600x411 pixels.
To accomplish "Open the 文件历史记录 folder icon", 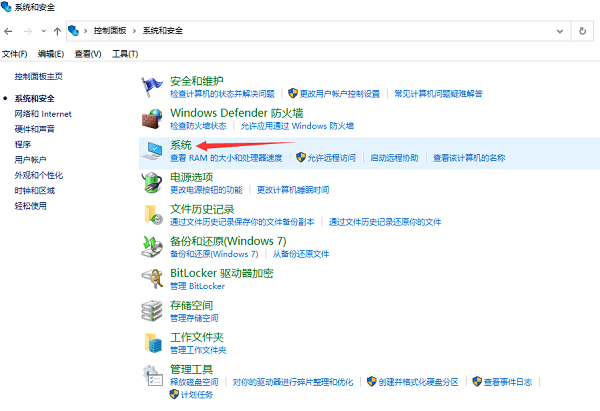I will coord(153,215).
